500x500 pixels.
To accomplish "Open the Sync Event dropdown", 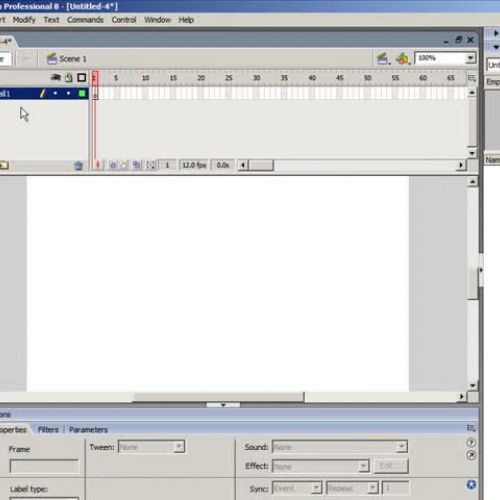I will pyautogui.click(x=297, y=488).
